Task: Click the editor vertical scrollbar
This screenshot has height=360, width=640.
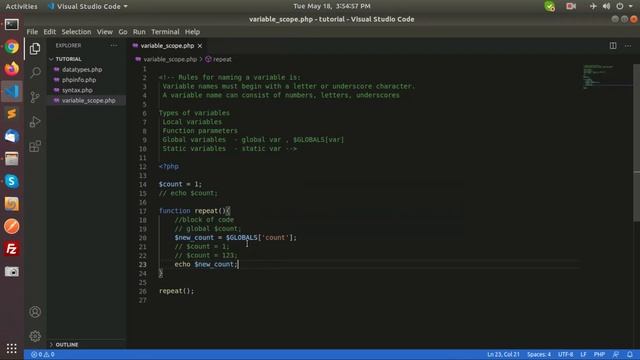Action: point(636,143)
